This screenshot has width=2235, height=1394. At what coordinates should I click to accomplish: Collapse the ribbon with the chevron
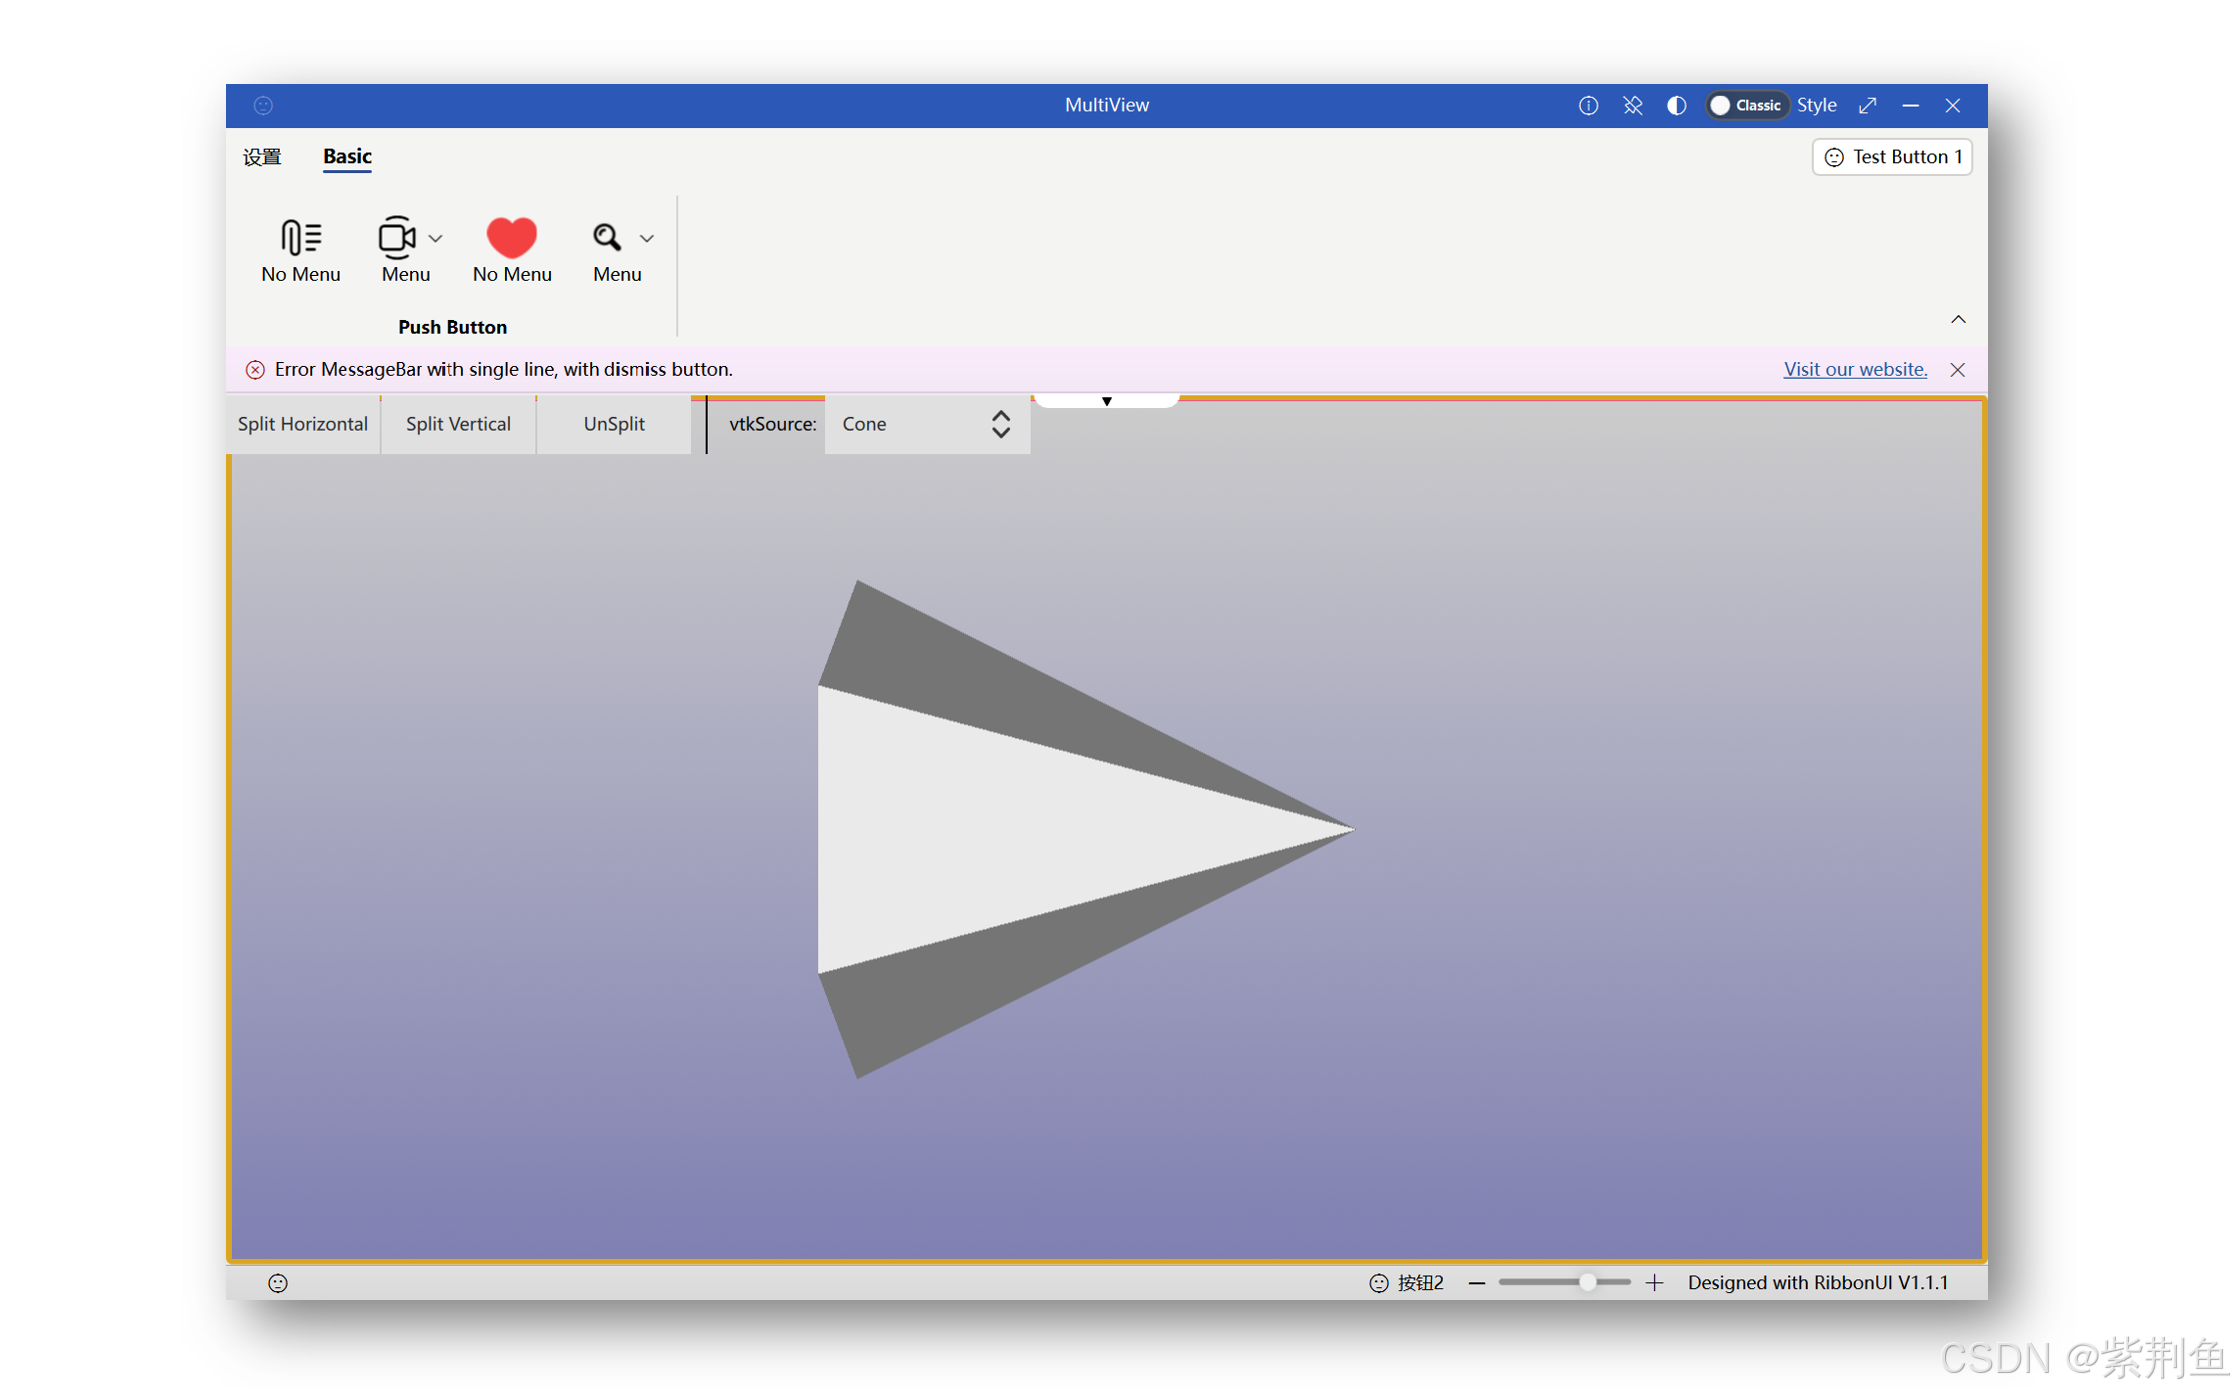[1957, 319]
